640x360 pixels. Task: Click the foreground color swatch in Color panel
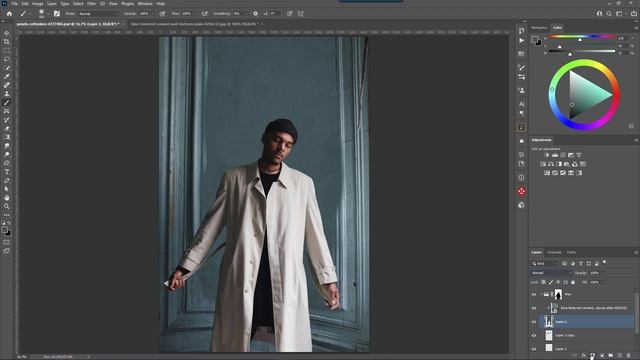point(535,39)
